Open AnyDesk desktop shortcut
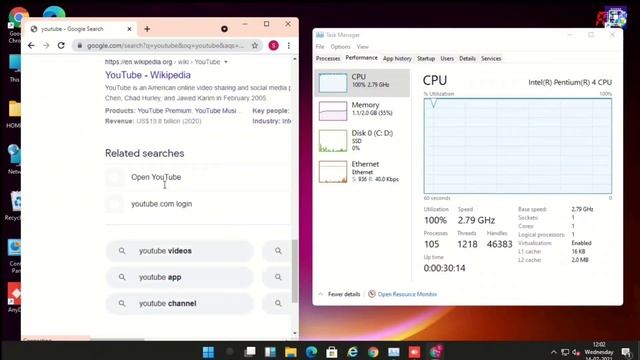Image resolution: width=640 pixels, height=360 pixels. pyautogui.click(x=14, y=298)
